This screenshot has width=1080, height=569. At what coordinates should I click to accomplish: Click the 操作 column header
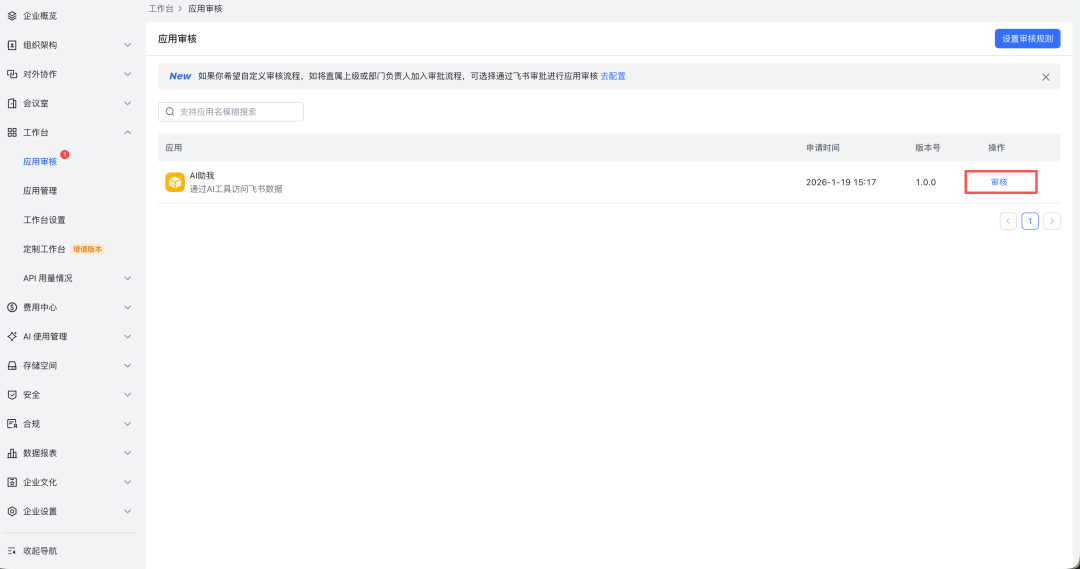point(997,147)
